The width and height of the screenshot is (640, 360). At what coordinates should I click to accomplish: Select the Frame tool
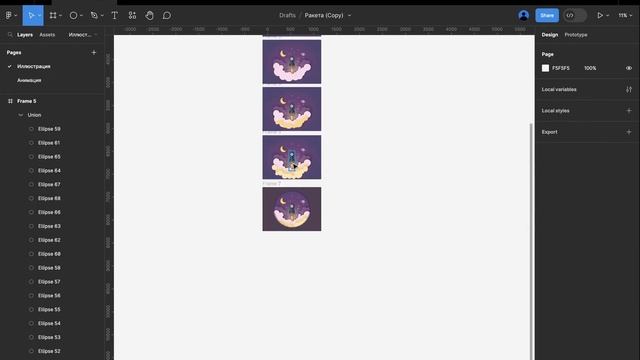tap(53, 16)
